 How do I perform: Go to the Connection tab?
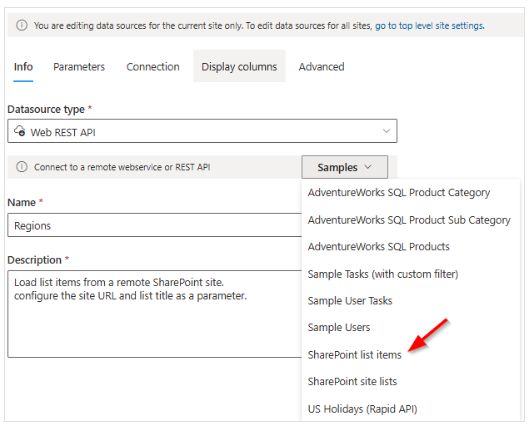coord(153,67)
